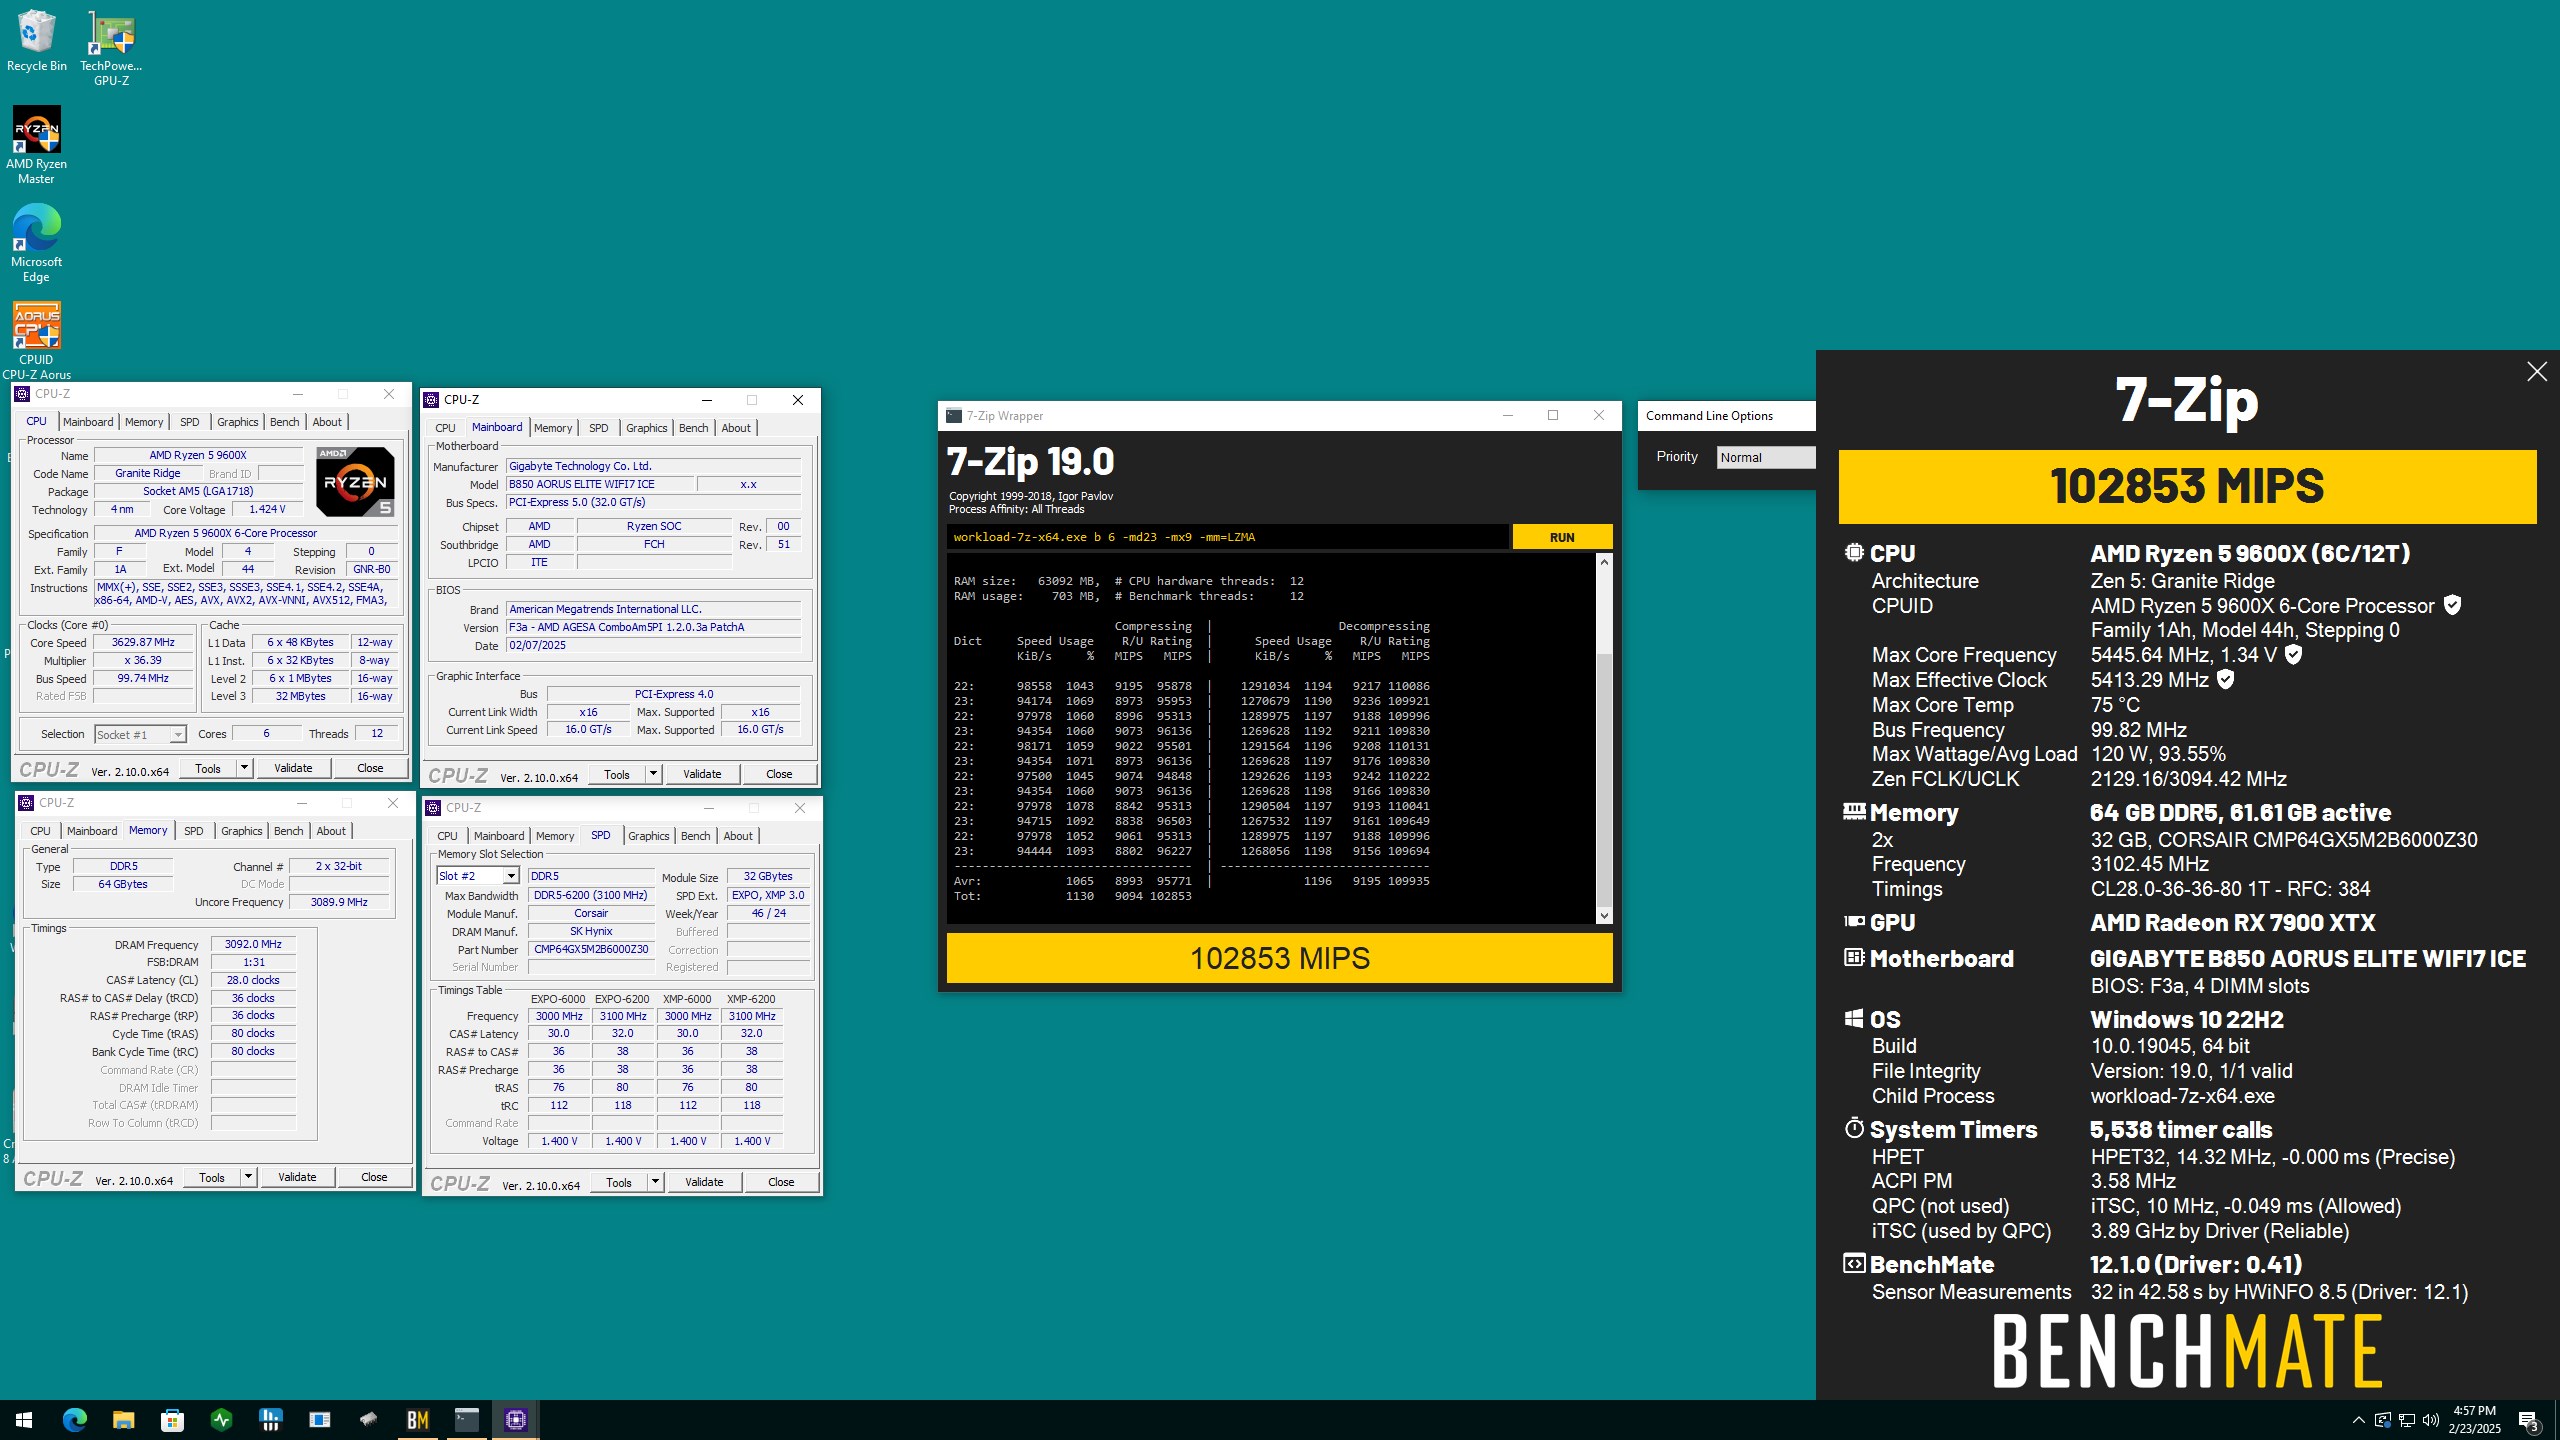Switch to BenchMate (BM) in taskbar
The image size is (2560, 1440).
(x=417, y=1419)
